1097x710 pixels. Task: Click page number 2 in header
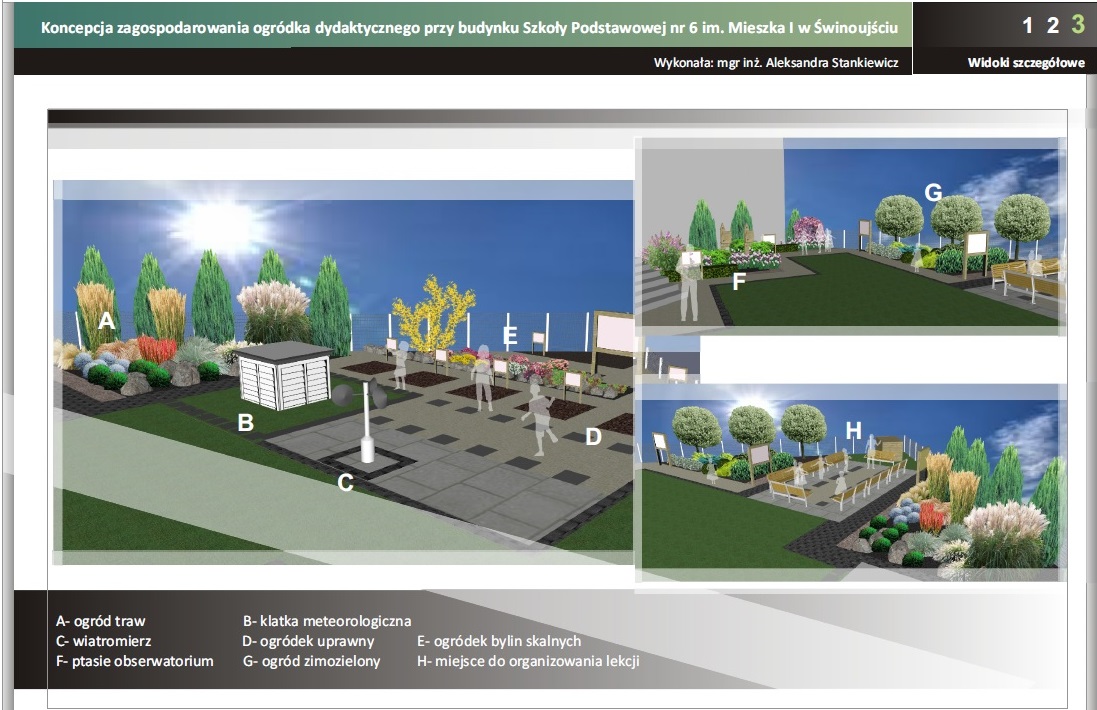coord(1052,26)
